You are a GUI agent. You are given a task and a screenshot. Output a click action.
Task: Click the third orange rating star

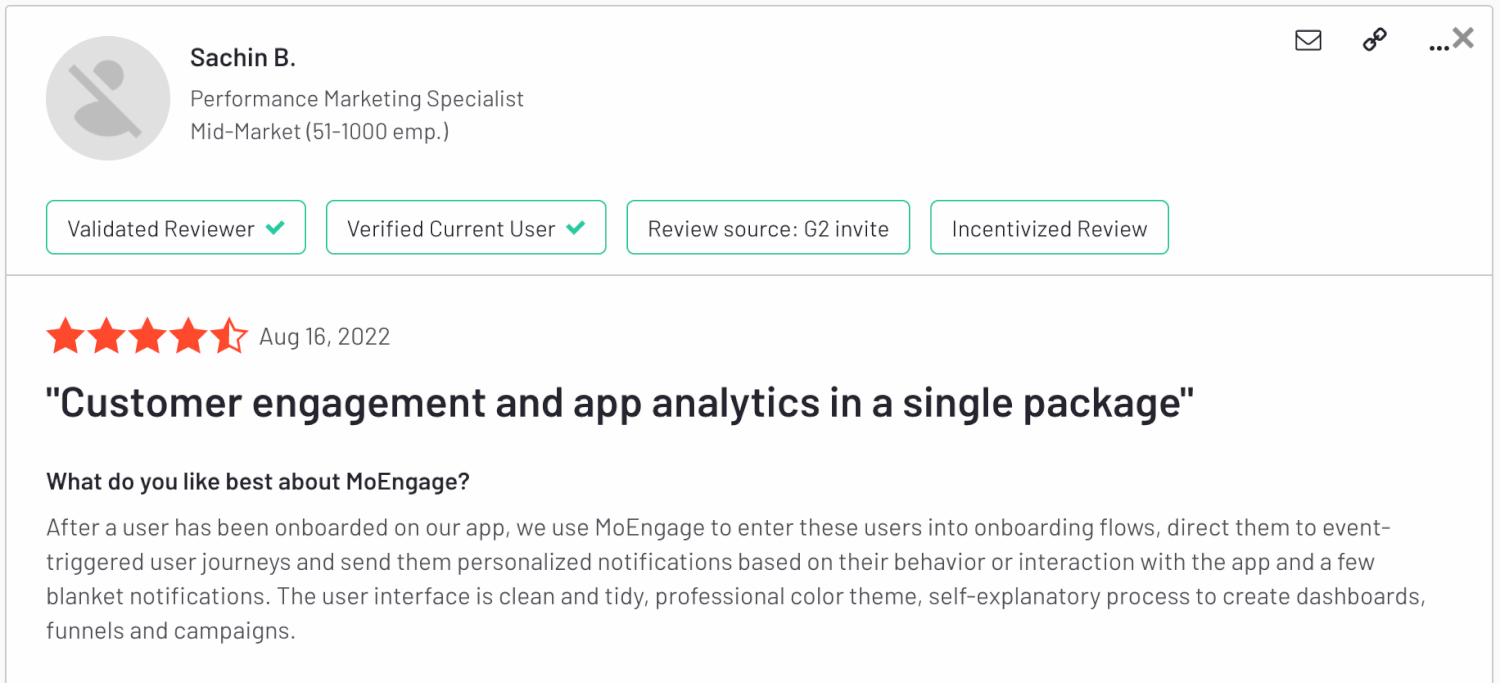(147, 336)
